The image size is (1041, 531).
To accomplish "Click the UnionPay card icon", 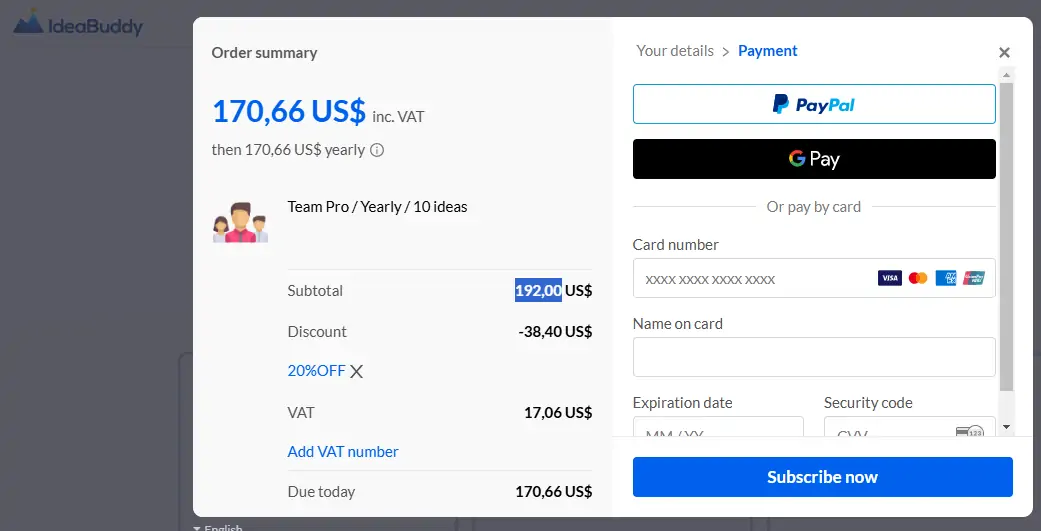I will (974, 278).
